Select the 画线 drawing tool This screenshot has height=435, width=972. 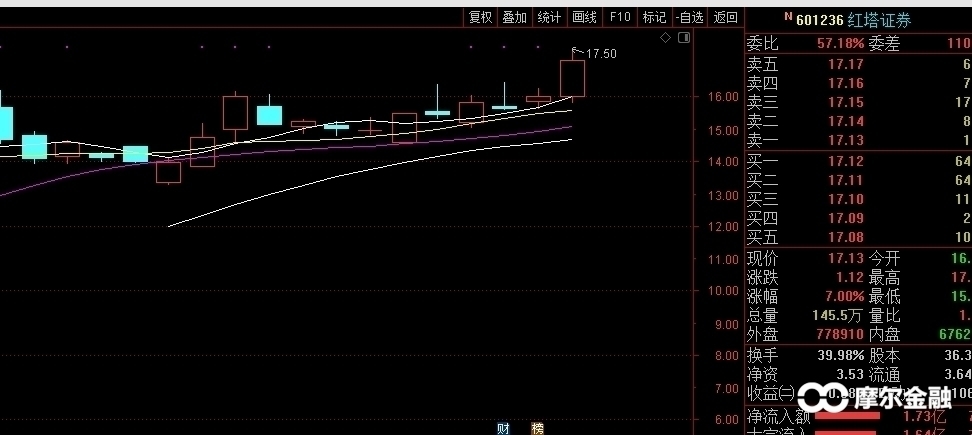(x=584, y=17)
